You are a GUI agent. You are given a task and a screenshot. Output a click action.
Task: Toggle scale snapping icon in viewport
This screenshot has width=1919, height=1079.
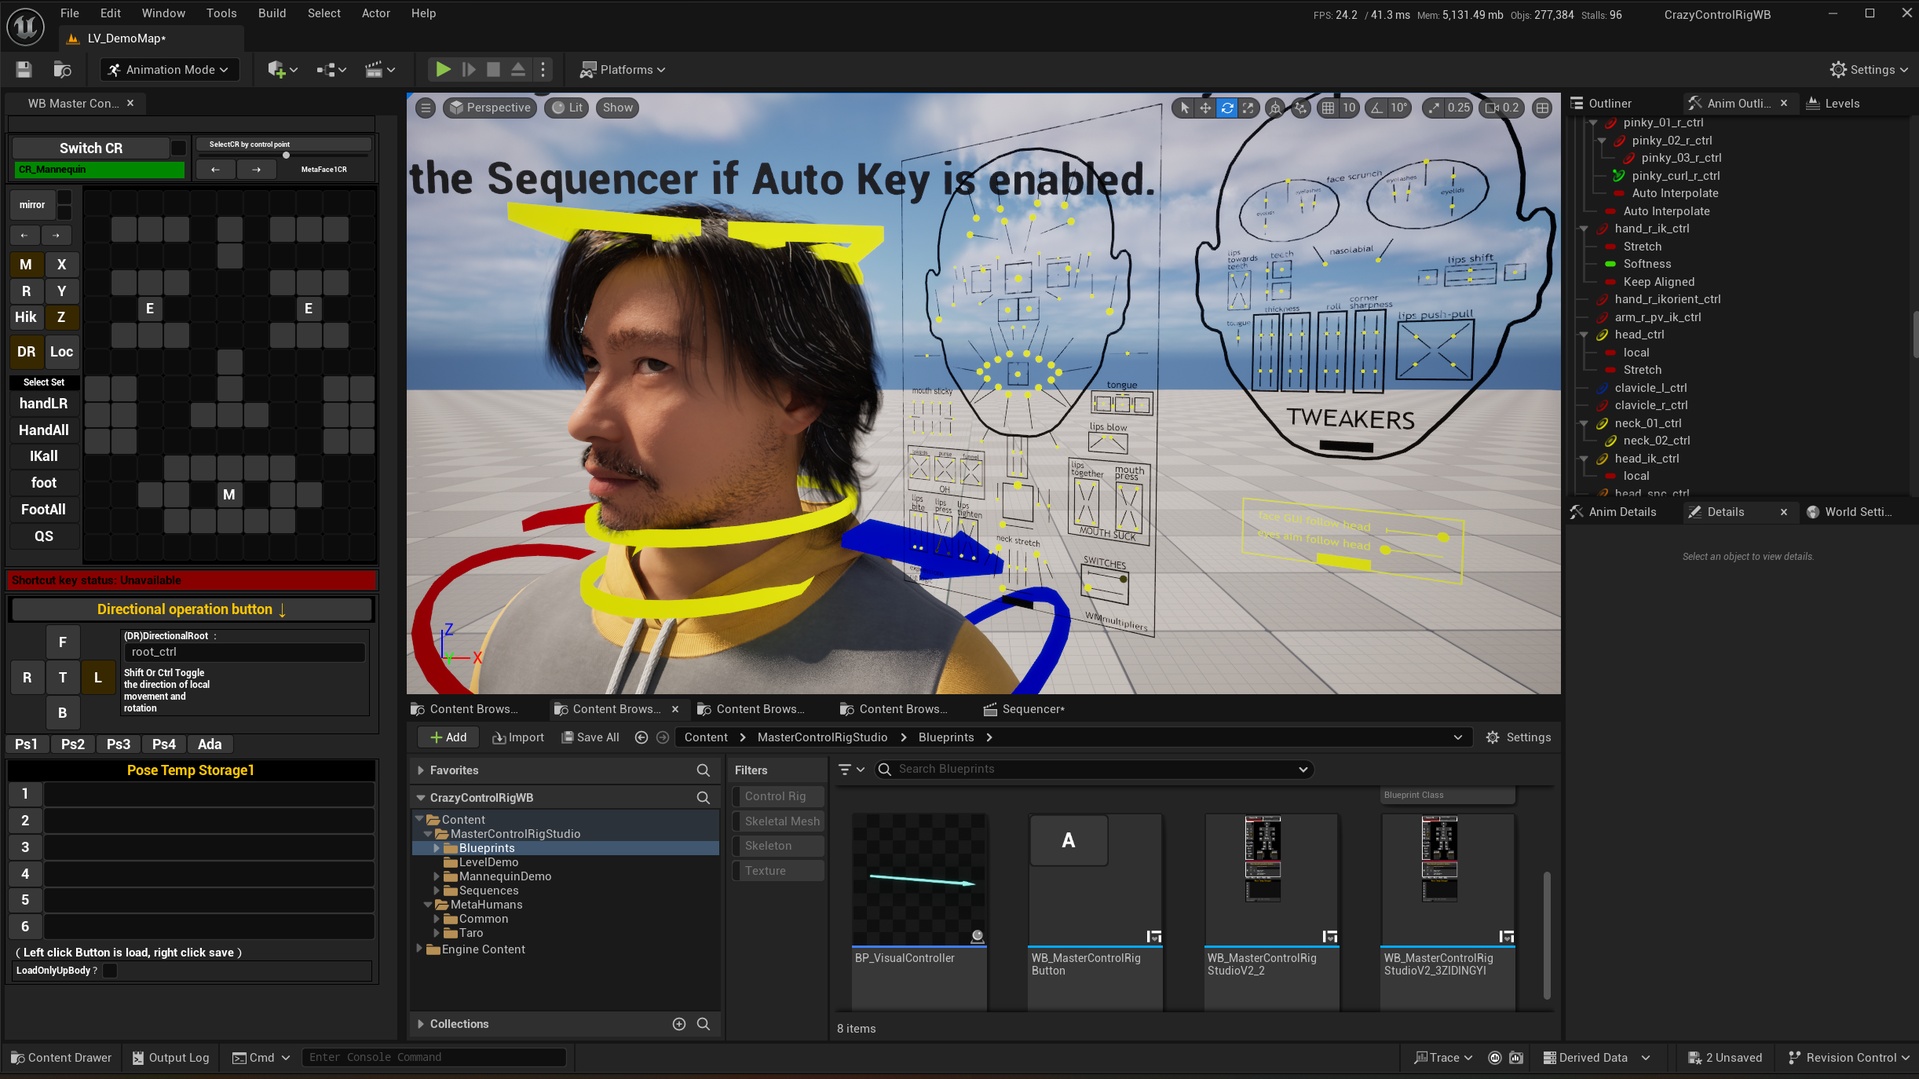[1434, 108]
